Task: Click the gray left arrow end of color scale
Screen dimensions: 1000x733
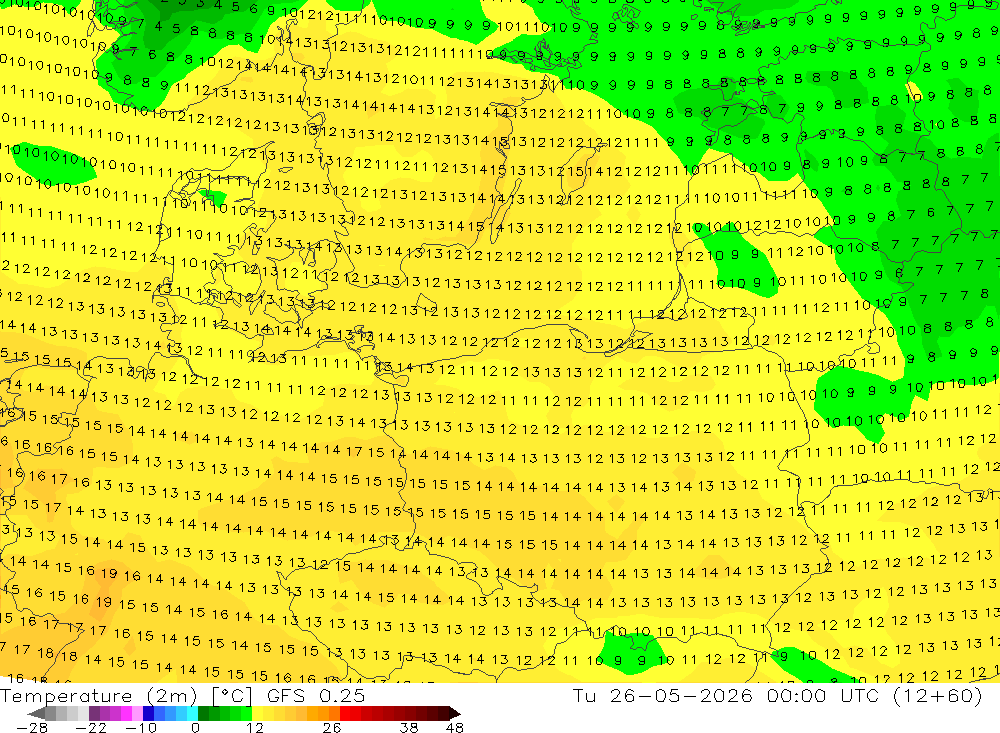Action: 37,713
